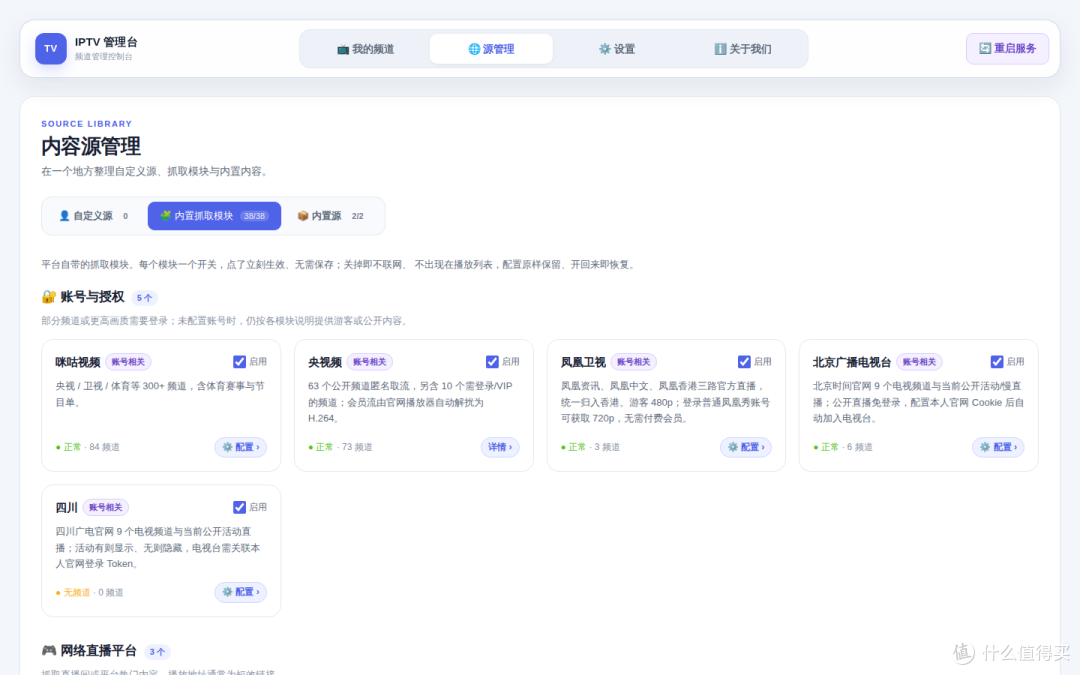The height and width of the screenshot is (675, 1080).
Task: Toggle the 启用 checkbox for 北京广播电视台
Action: pos(997,362)
